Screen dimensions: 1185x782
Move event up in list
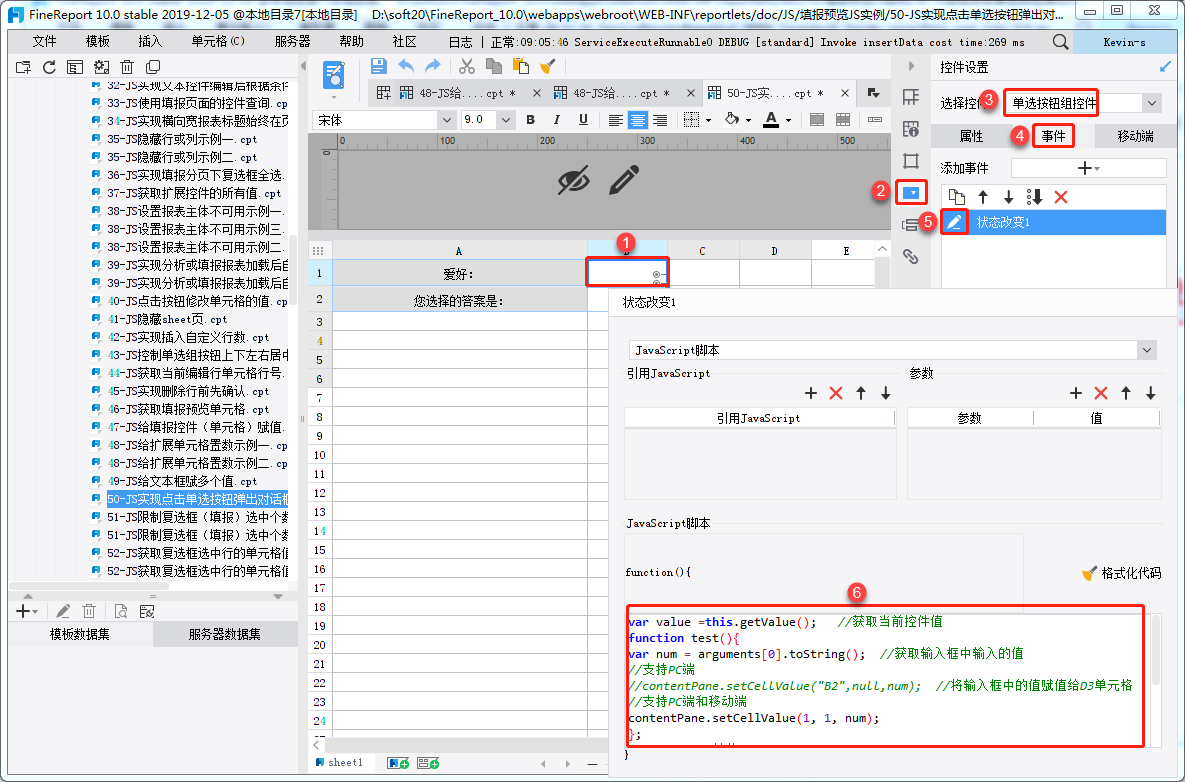[x=982, y=197]
